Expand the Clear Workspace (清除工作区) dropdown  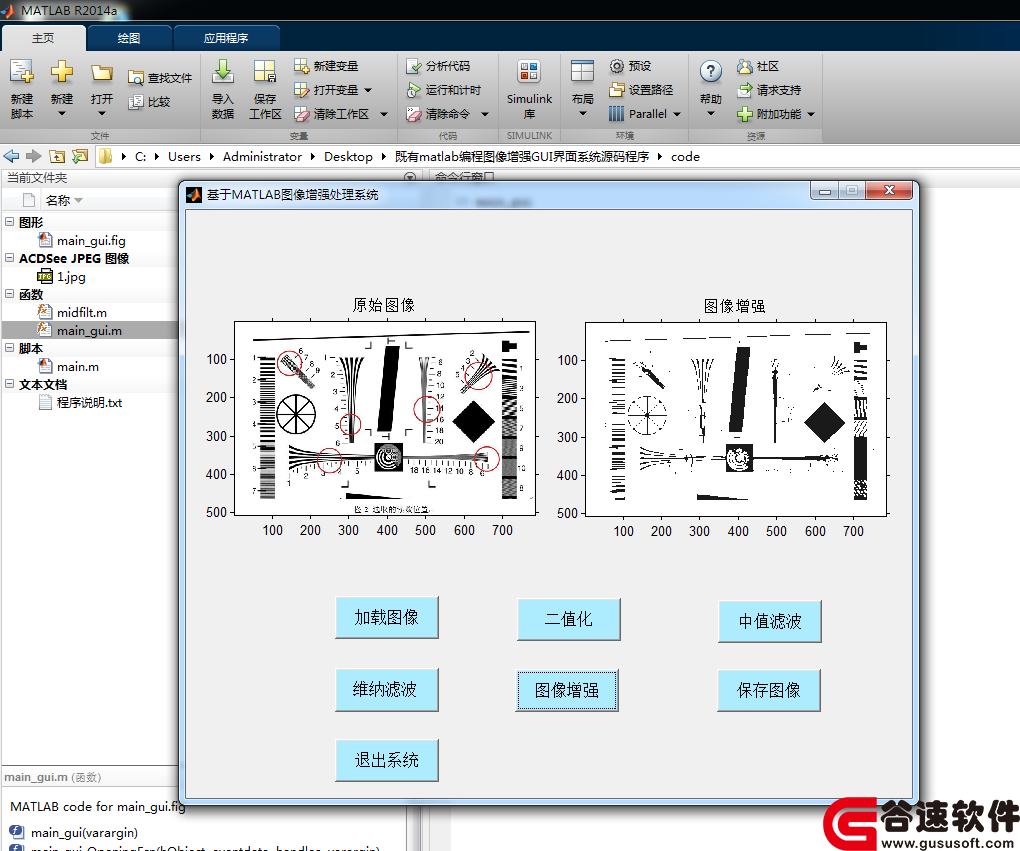tap(384, 115)
